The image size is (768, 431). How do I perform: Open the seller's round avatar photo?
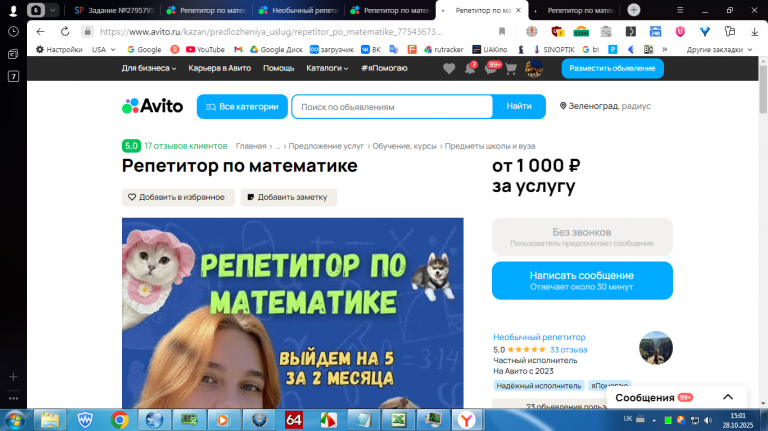pos(656,348)
